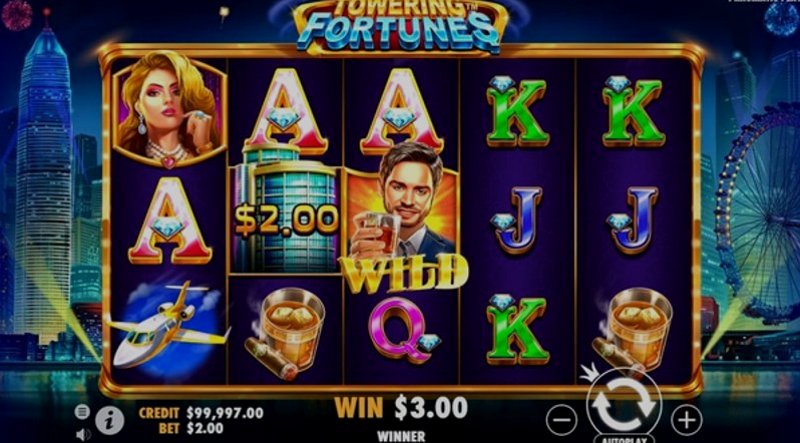Click the Wild man symbol
The height and width of the screenshot is (443, 800).
[x=403, y=218]
